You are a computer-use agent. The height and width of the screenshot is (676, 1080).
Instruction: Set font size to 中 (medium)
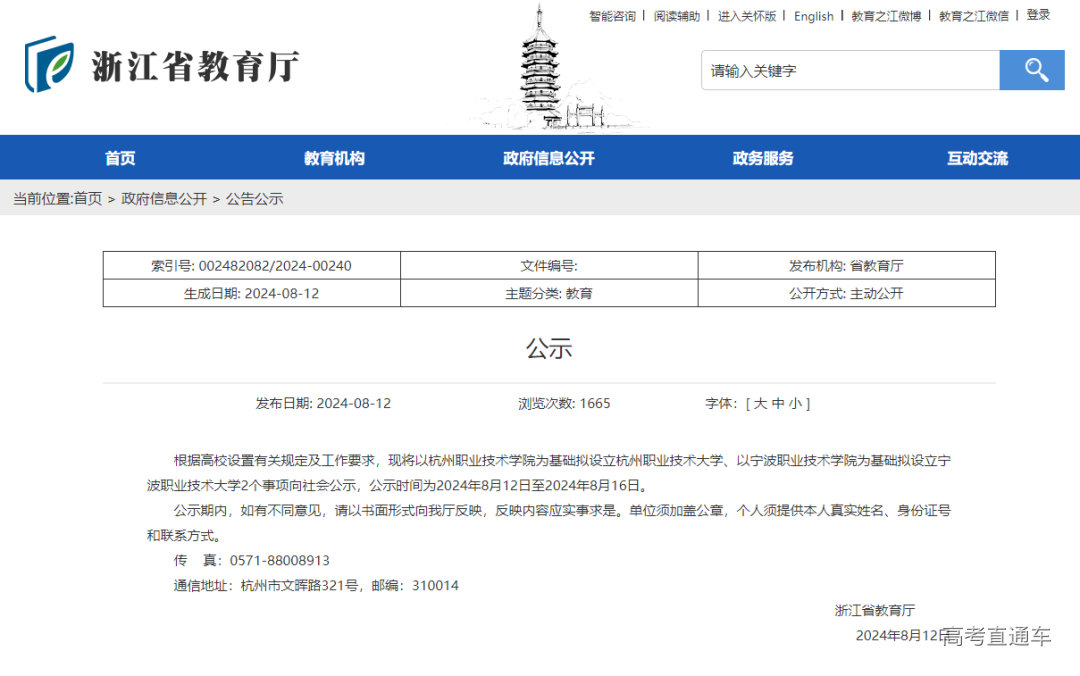point(781,403)
